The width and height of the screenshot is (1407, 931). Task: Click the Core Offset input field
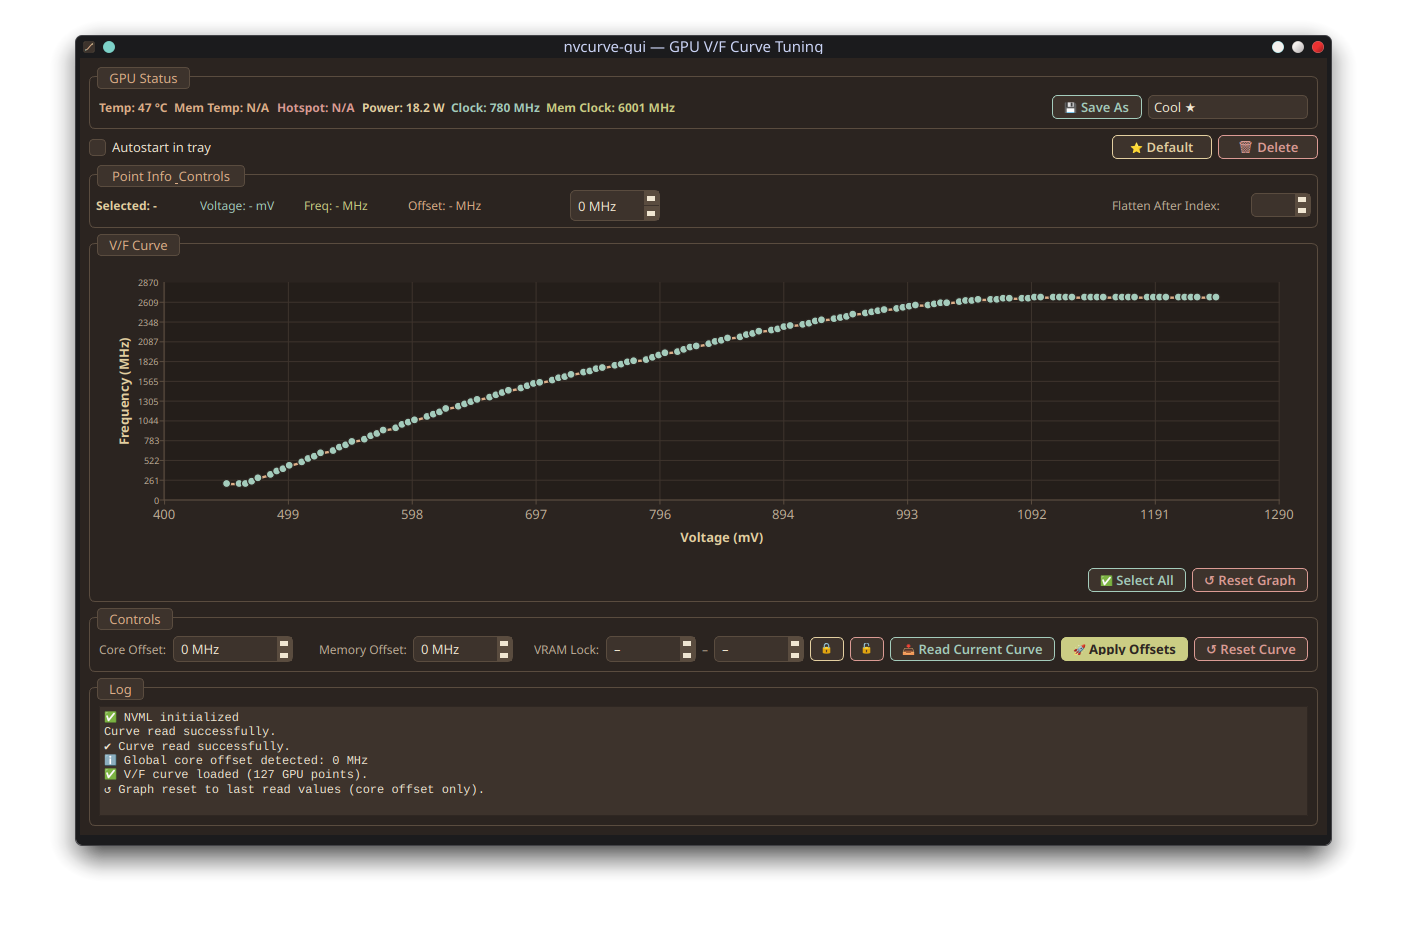coord(225,649)
